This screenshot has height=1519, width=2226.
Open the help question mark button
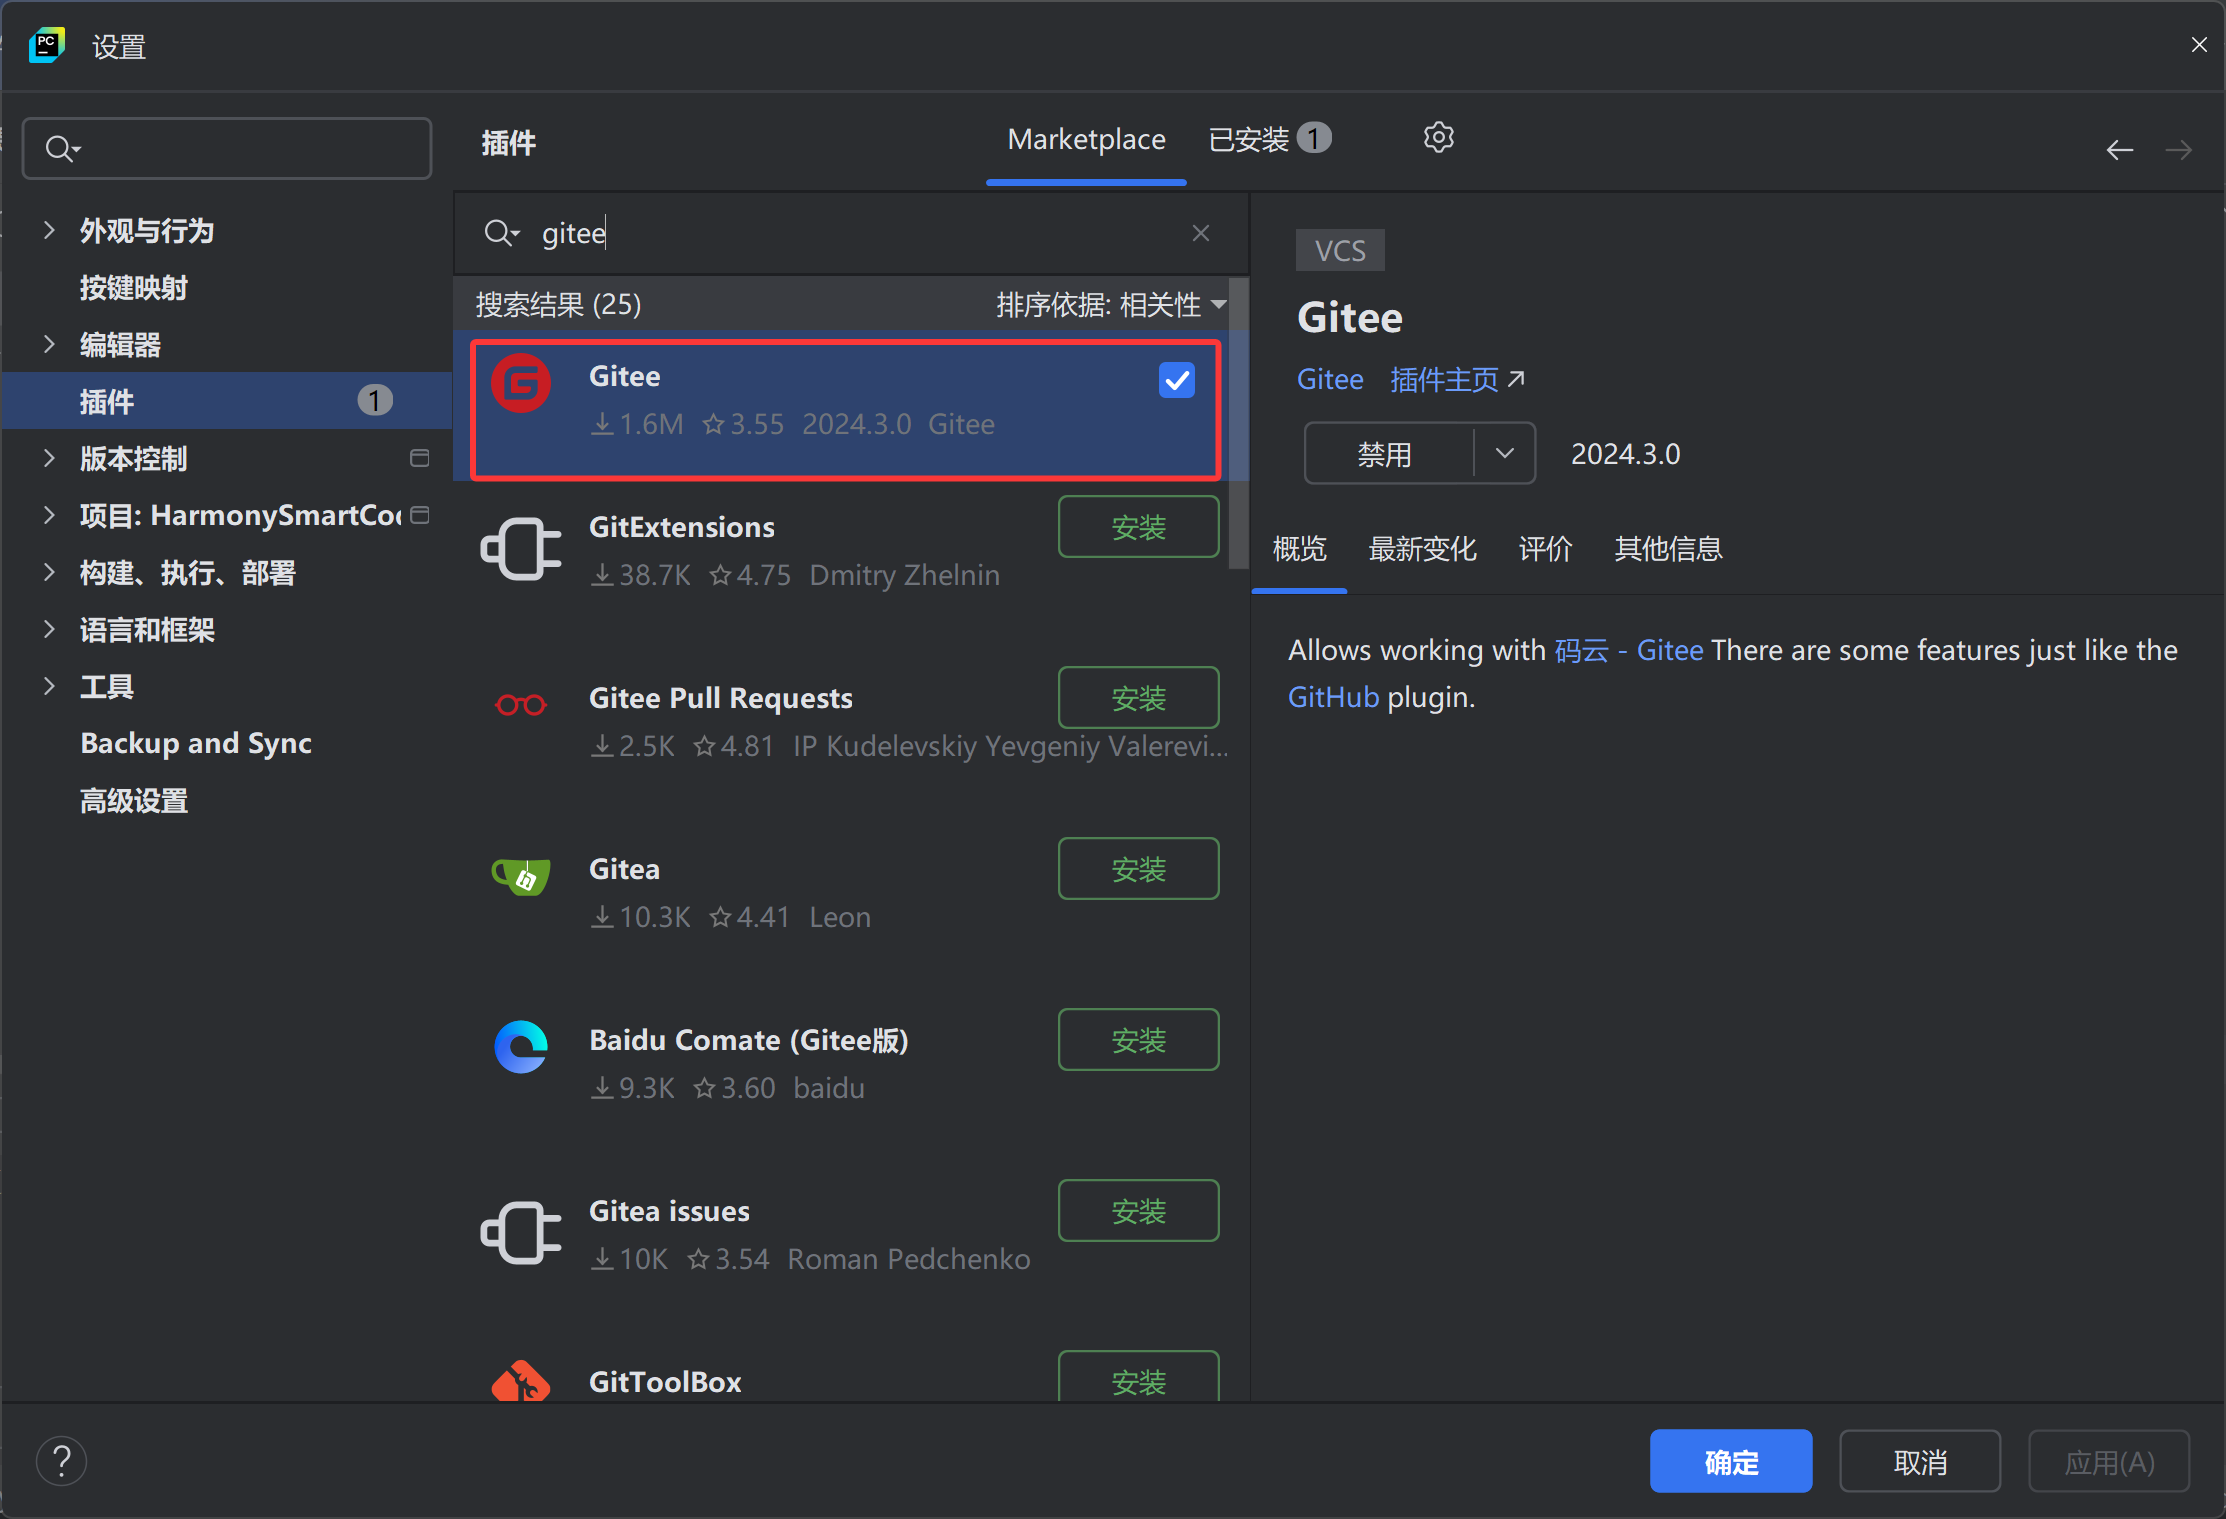coord(62,1461)
